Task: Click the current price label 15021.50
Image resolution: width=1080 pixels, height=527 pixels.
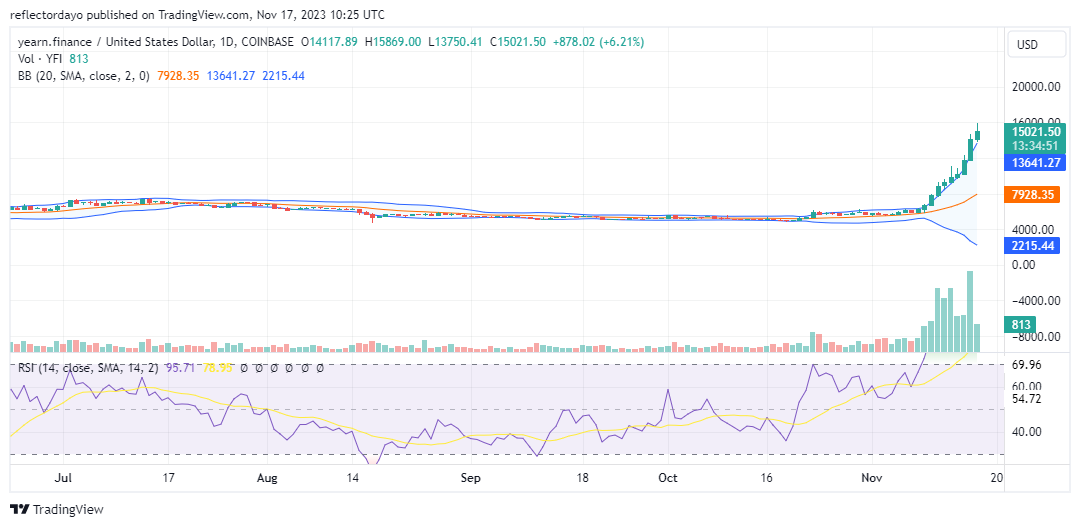Action: (1035, 131)
